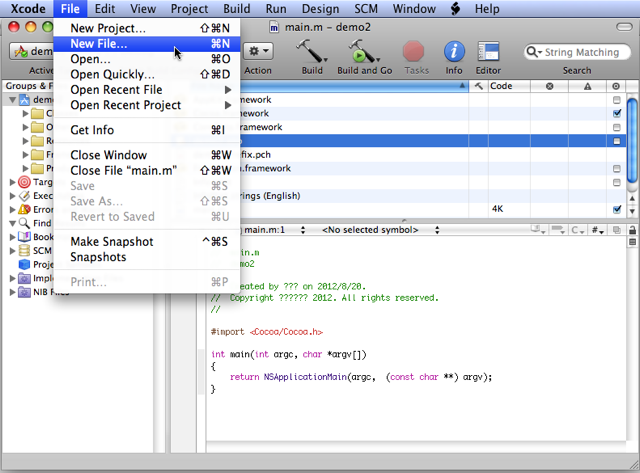Click the Implementation Files smart group icon
Screen dimensions: 640x473
(x=24, y=278)
